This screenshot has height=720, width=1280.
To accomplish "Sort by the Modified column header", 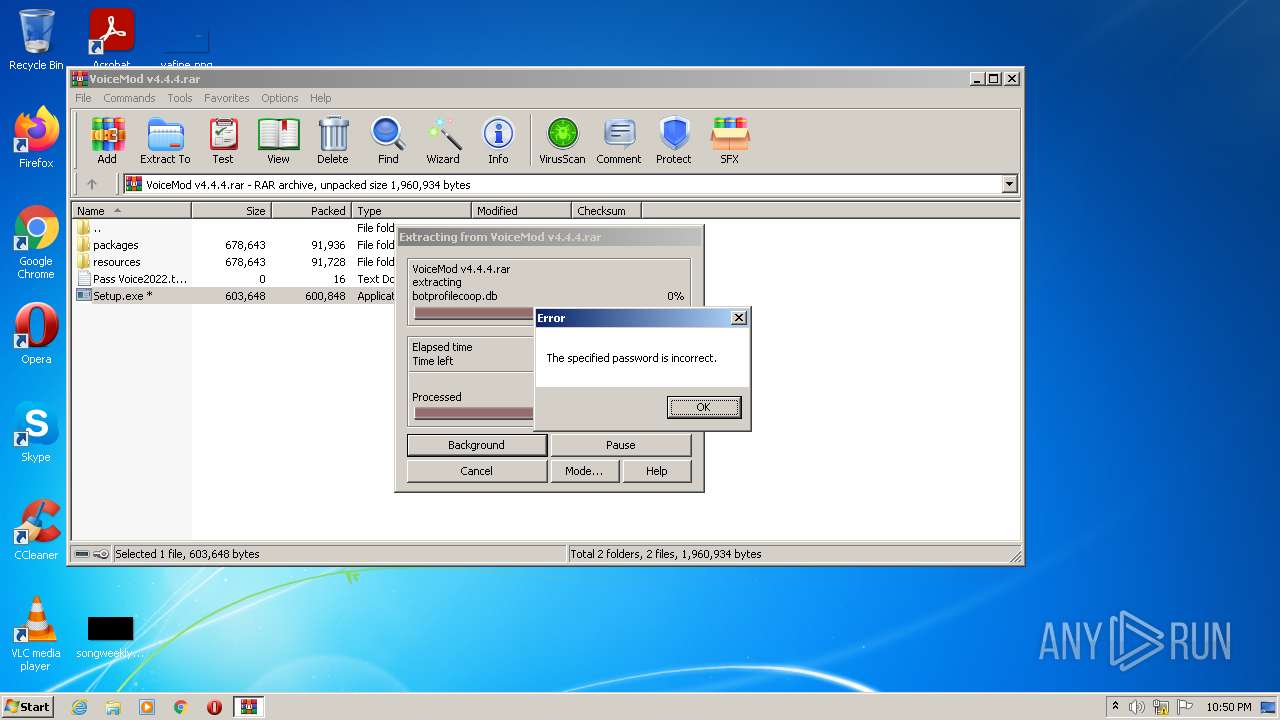I will tap(521, 210).
